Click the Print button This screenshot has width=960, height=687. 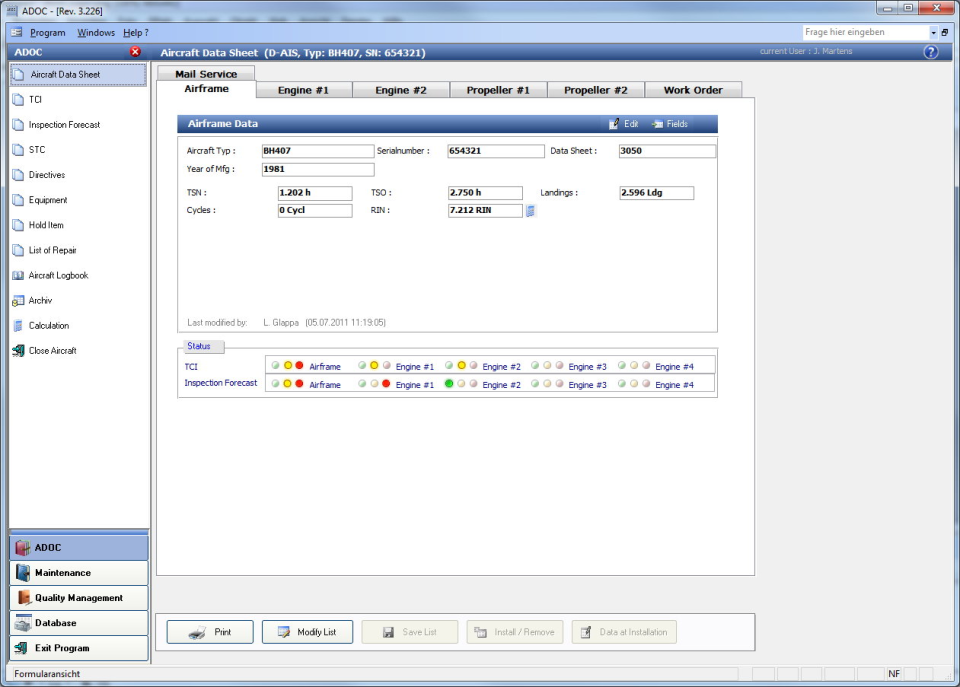click(209, 631)
